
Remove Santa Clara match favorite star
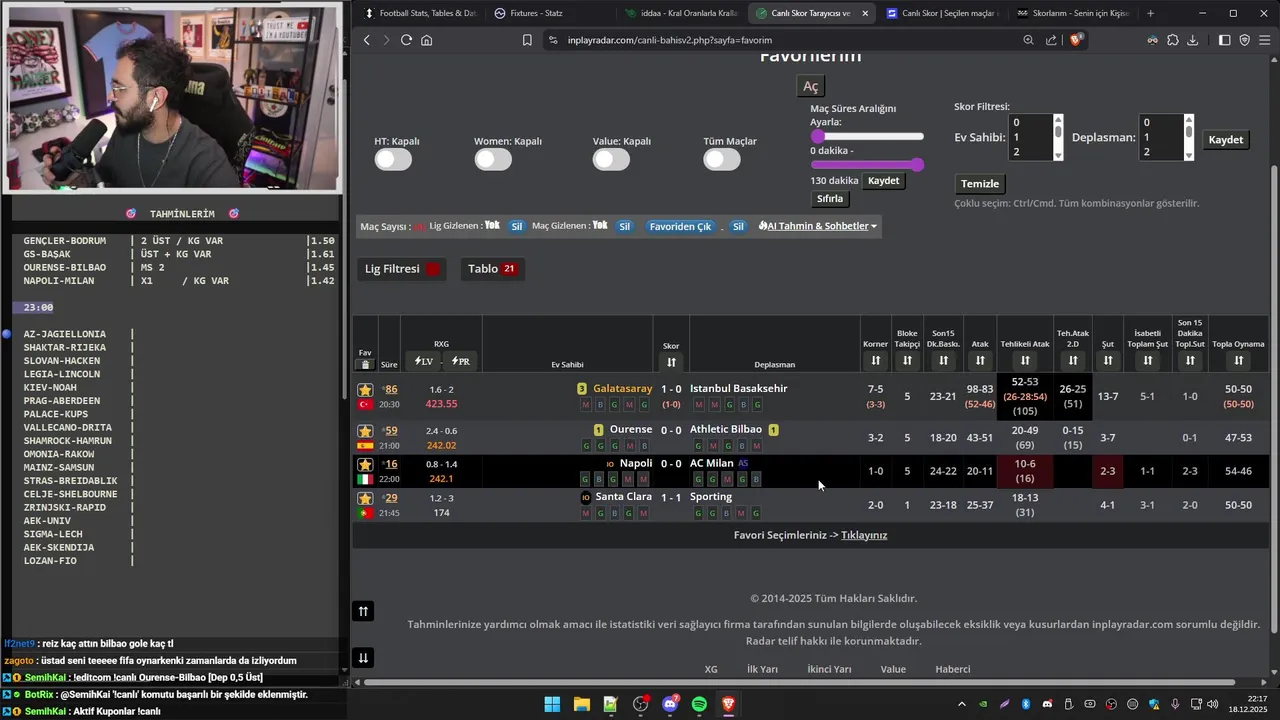tap(366, 498)
